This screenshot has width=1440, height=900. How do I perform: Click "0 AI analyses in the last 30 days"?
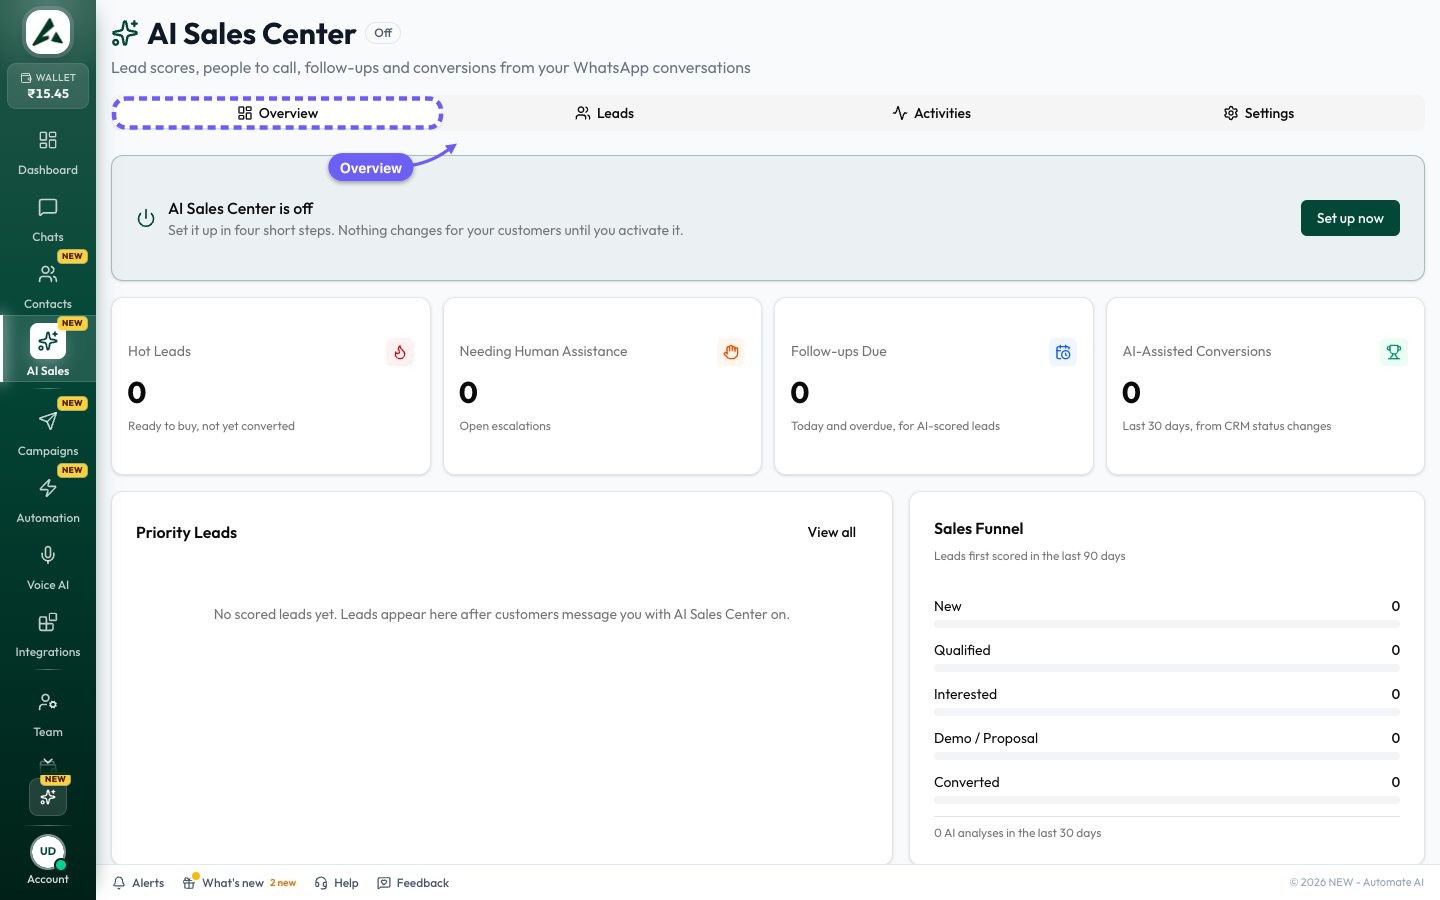pyautogui.click(x=1017, y=833)
